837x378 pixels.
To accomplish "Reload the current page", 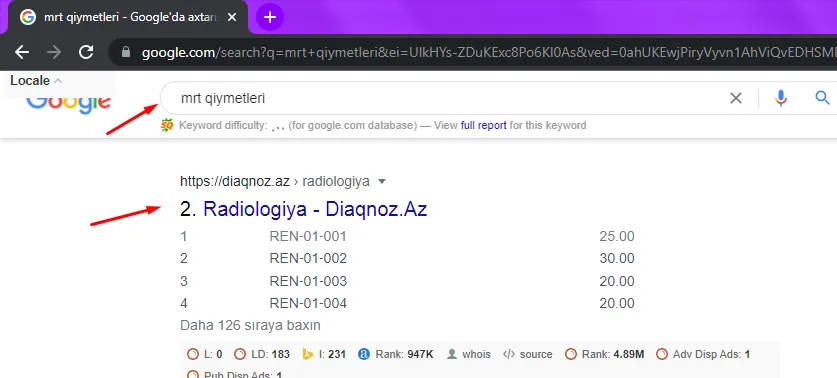I will [x=86, y=52].
